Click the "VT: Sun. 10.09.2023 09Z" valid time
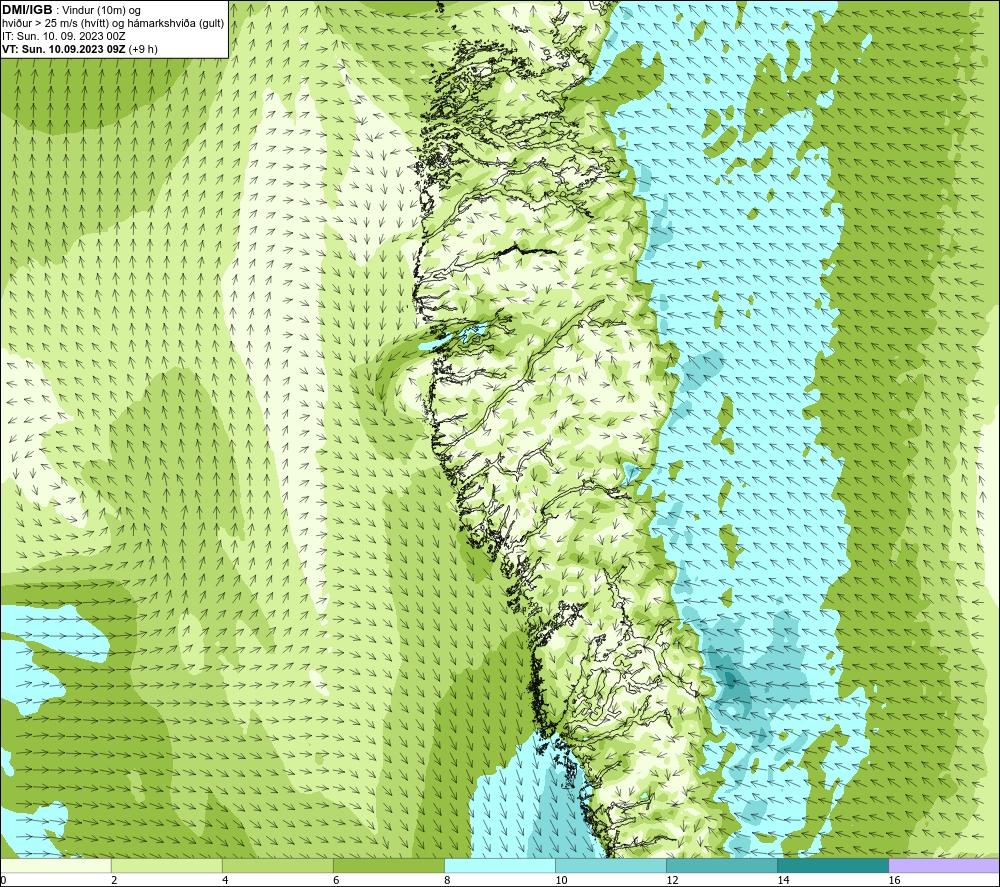Image resolution: width=1000 pixels, height=887 pixels. coord(64,49)
